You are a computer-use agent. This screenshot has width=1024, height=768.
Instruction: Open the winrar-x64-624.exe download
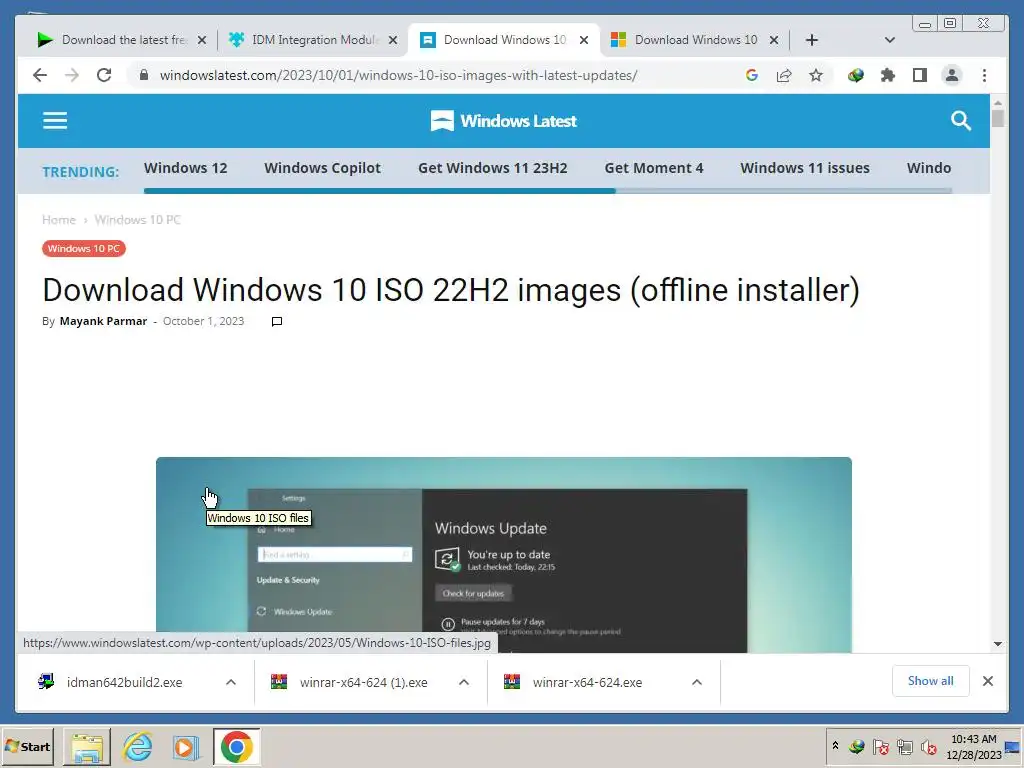(x=587, y=682)
